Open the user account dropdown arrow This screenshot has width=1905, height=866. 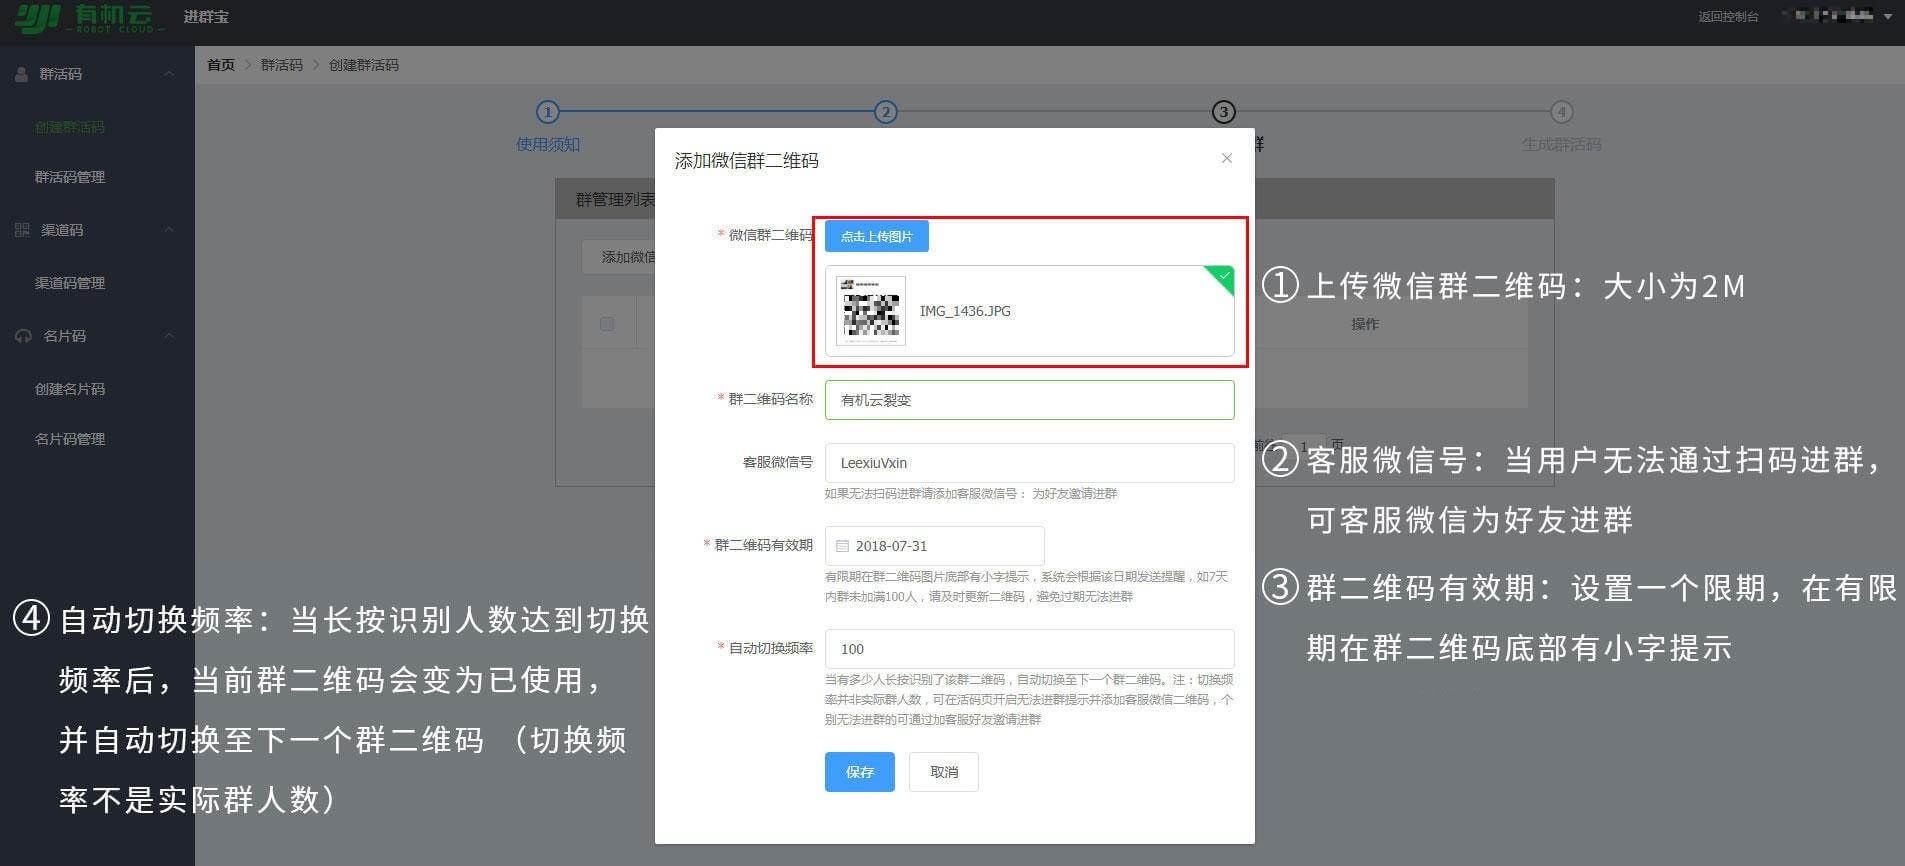tap(1888, 16)
